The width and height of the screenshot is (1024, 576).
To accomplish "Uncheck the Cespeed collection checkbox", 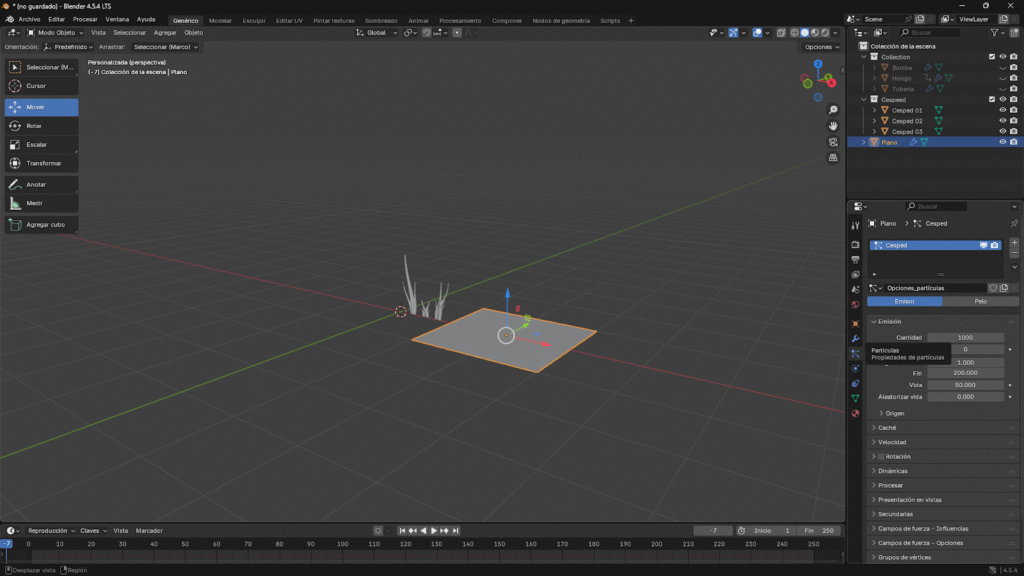I will click(x=991, y=99).
